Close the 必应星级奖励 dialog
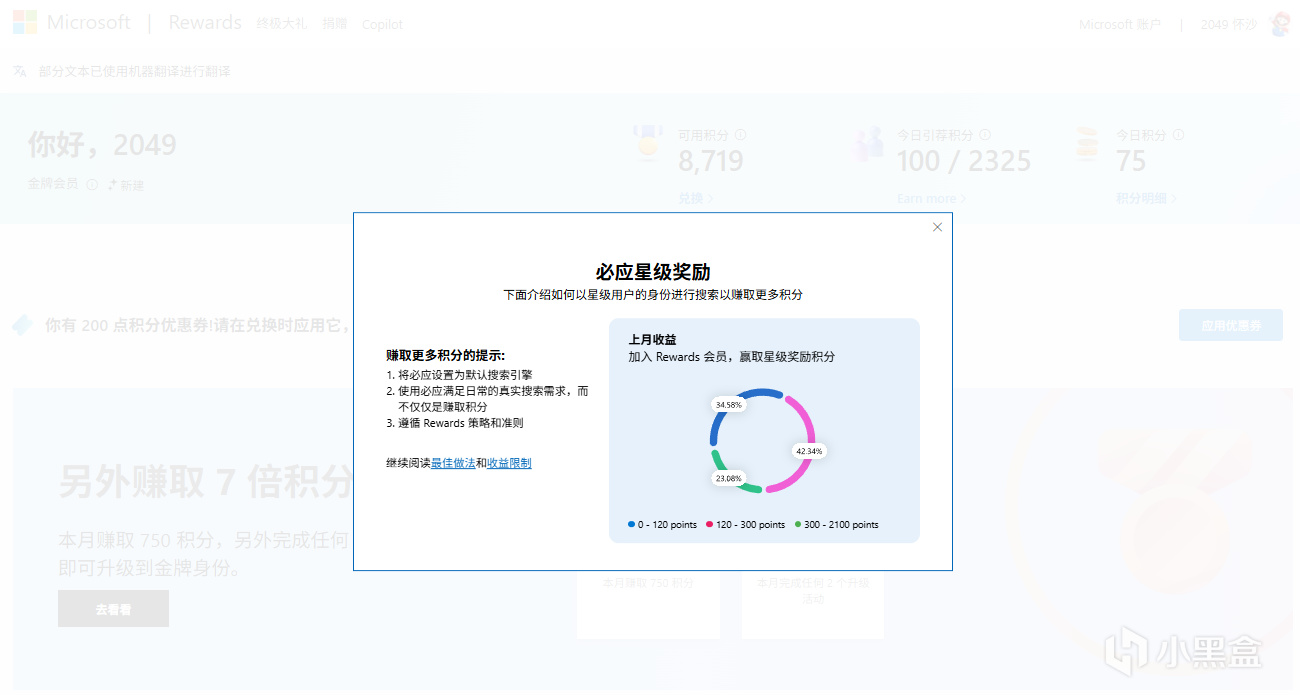This screenshot has height=695, width=1300. tap(937, 227)
